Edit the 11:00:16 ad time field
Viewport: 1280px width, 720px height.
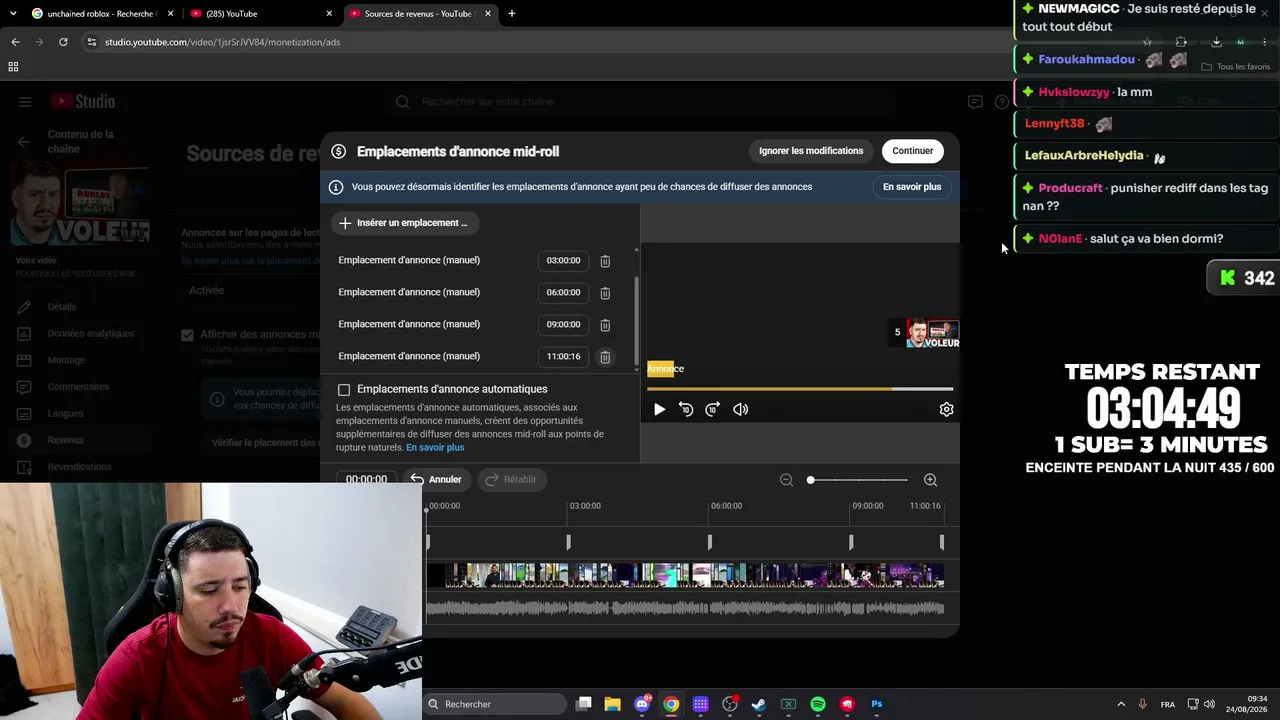[563, 357]
